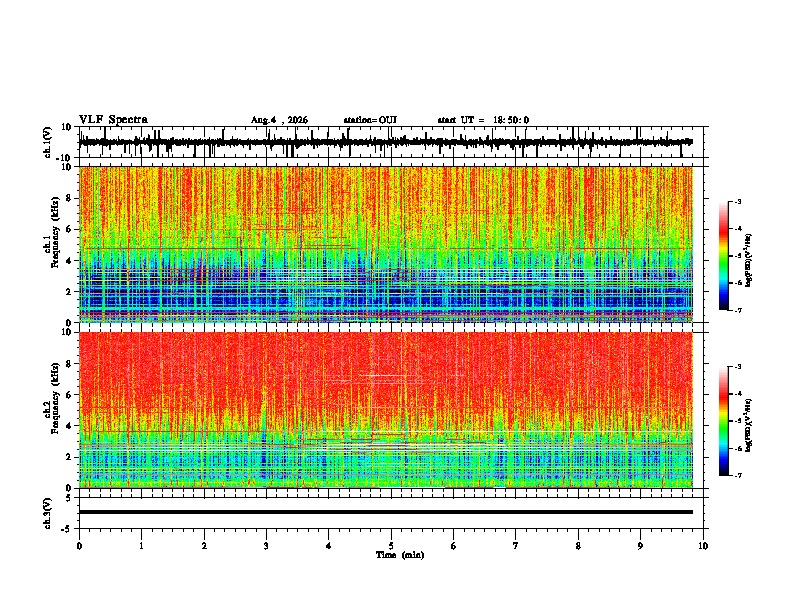Select the 'start UT = 18:50: 0' text
Screen dimensions: 792x612
pos(483,120)
